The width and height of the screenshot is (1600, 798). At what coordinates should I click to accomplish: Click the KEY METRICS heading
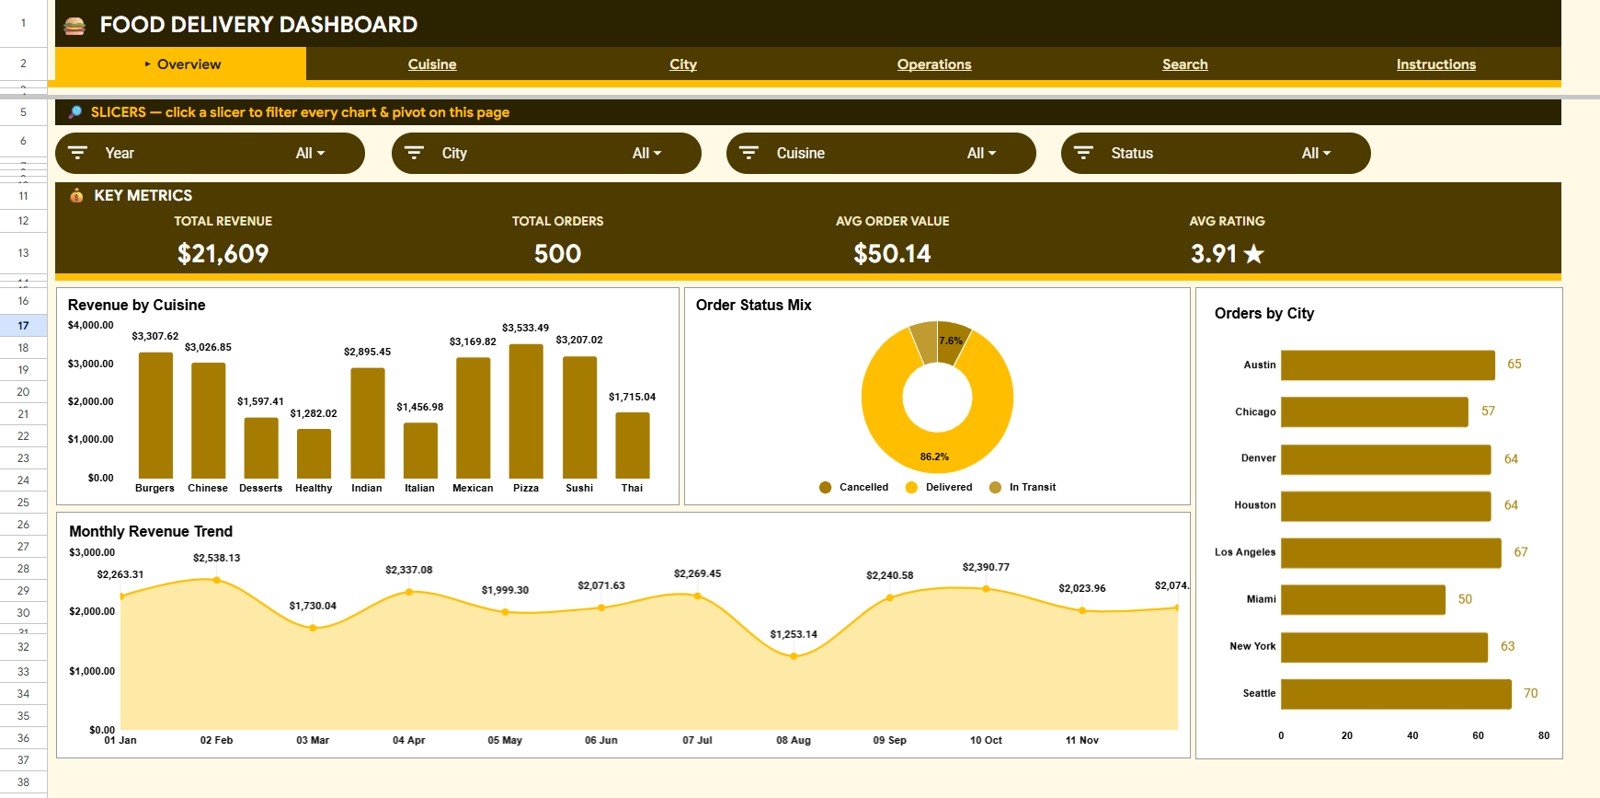coord(143,195)
